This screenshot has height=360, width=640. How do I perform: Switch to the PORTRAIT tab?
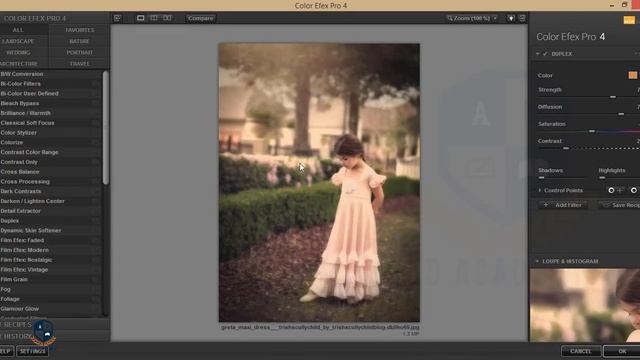pyautogui.click(x=80, y=53)
